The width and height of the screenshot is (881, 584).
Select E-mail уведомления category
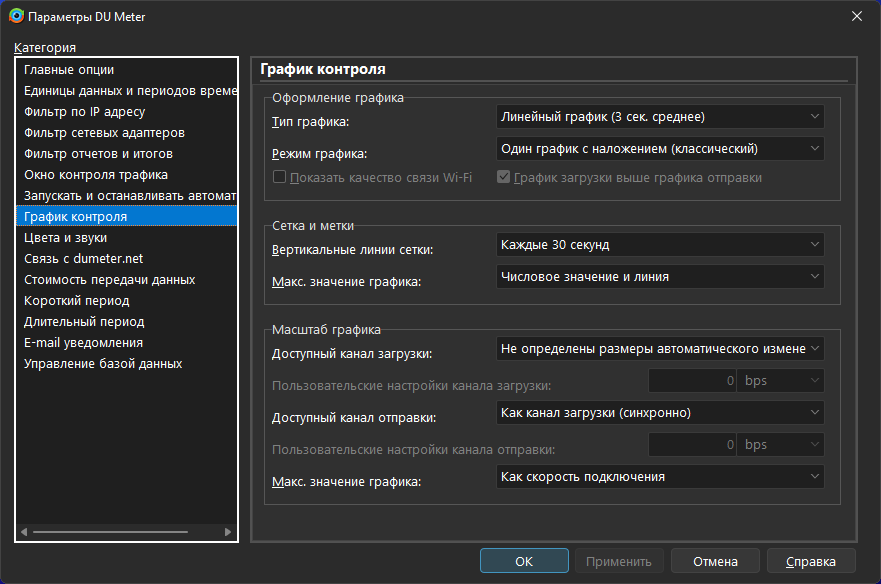(x=126, y=342)
